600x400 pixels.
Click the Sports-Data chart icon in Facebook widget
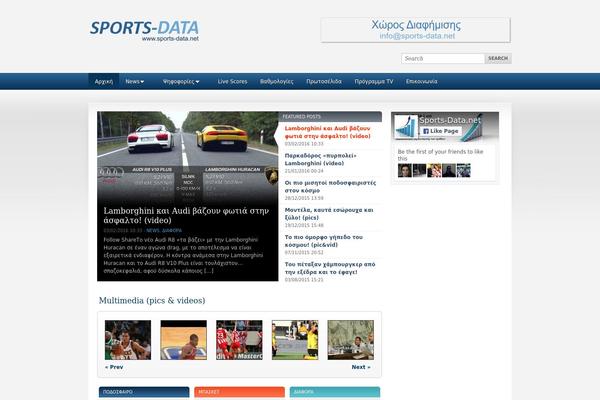pos(406,126)
